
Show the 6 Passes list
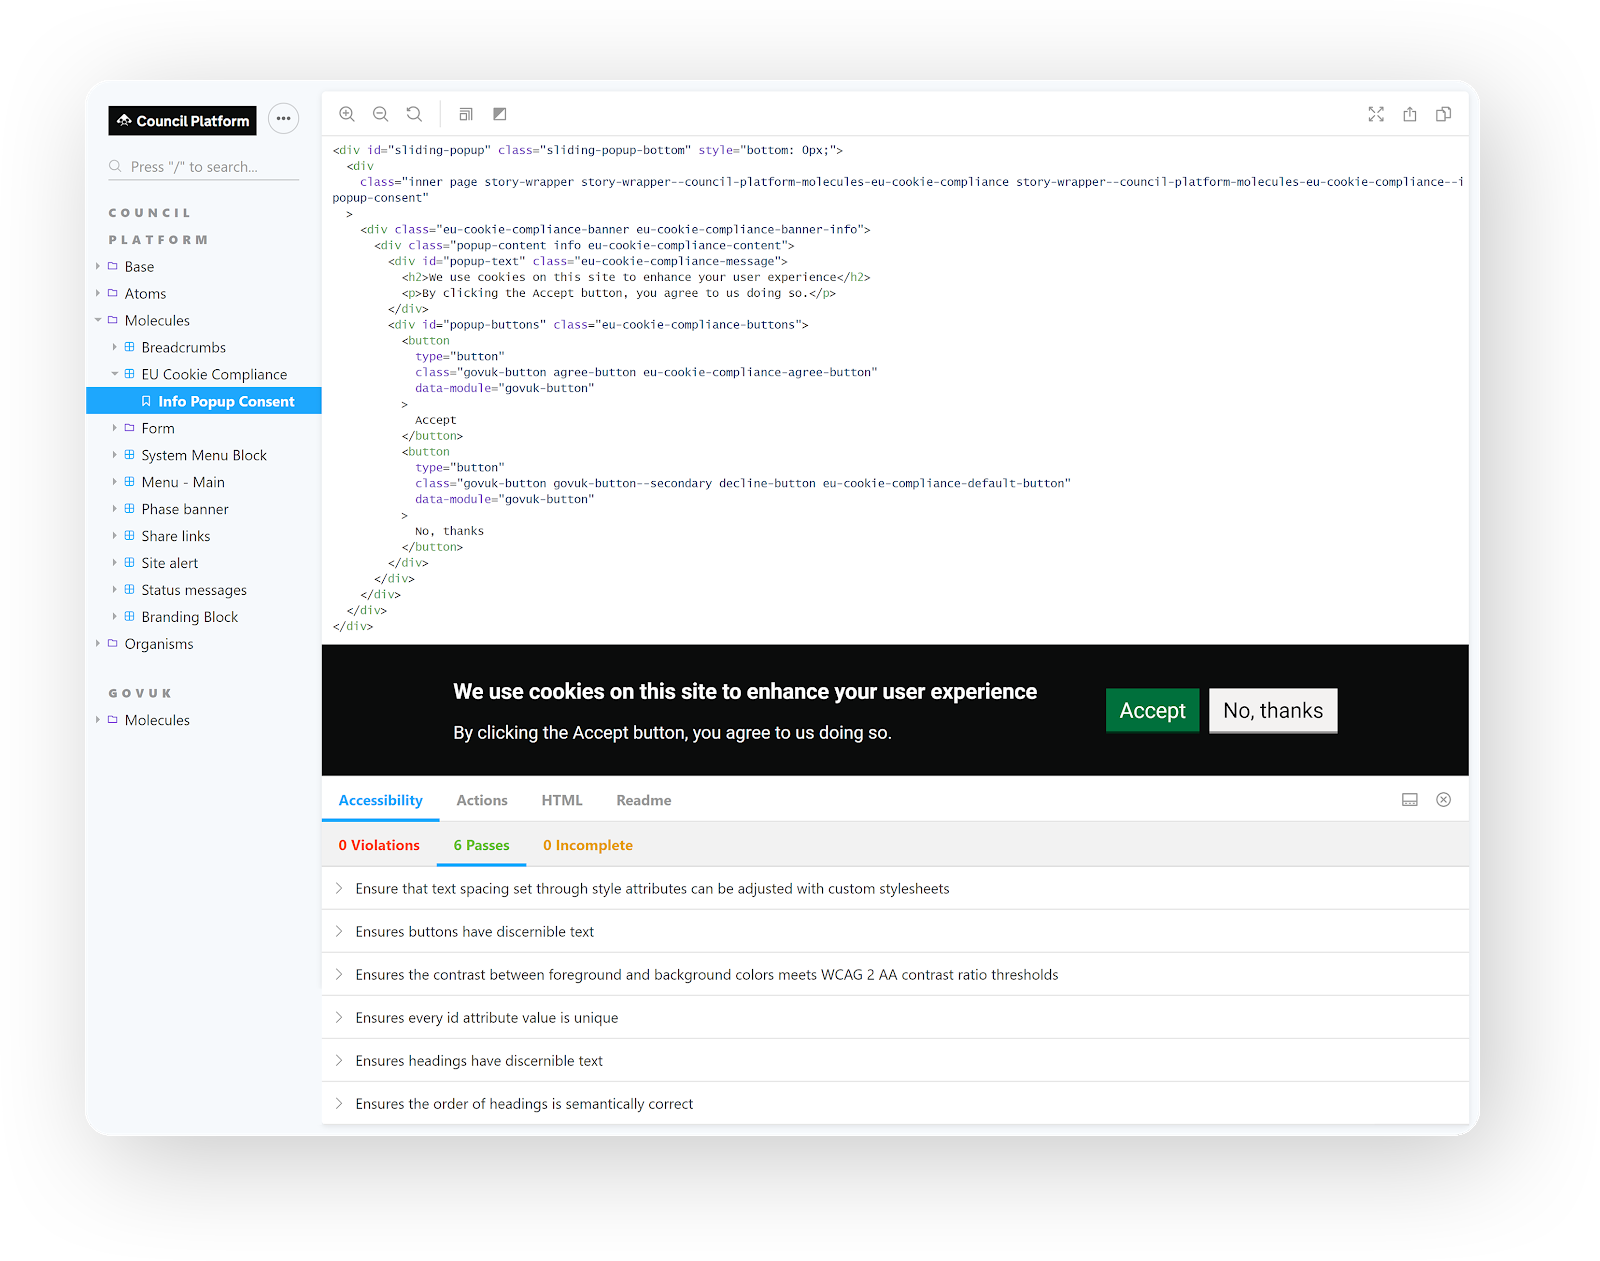(481, 845)
